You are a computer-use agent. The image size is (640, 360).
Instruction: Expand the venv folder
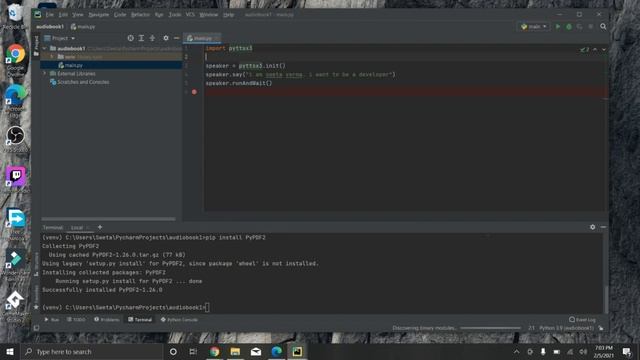(x=52, y=57)
